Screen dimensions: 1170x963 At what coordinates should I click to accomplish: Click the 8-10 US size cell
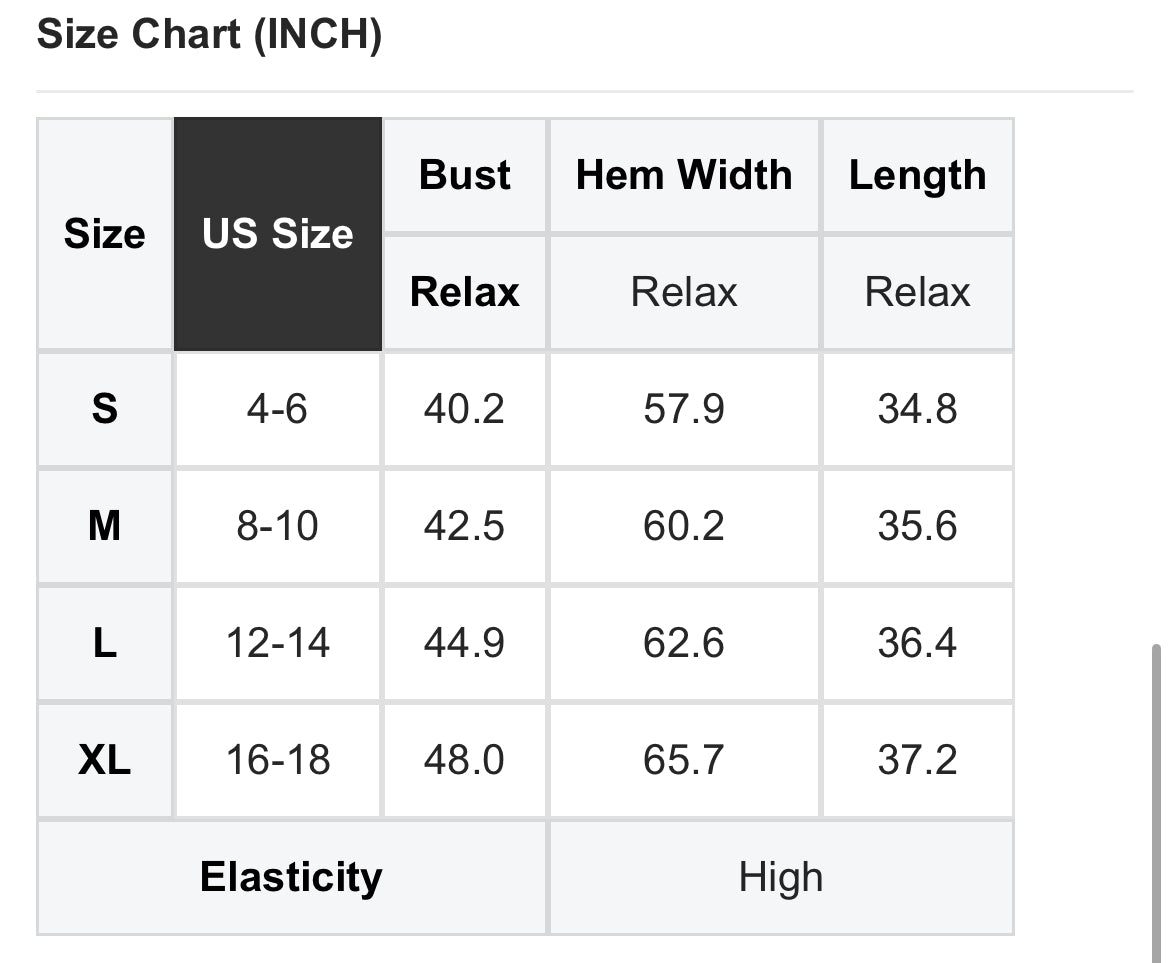click(278, 526)
